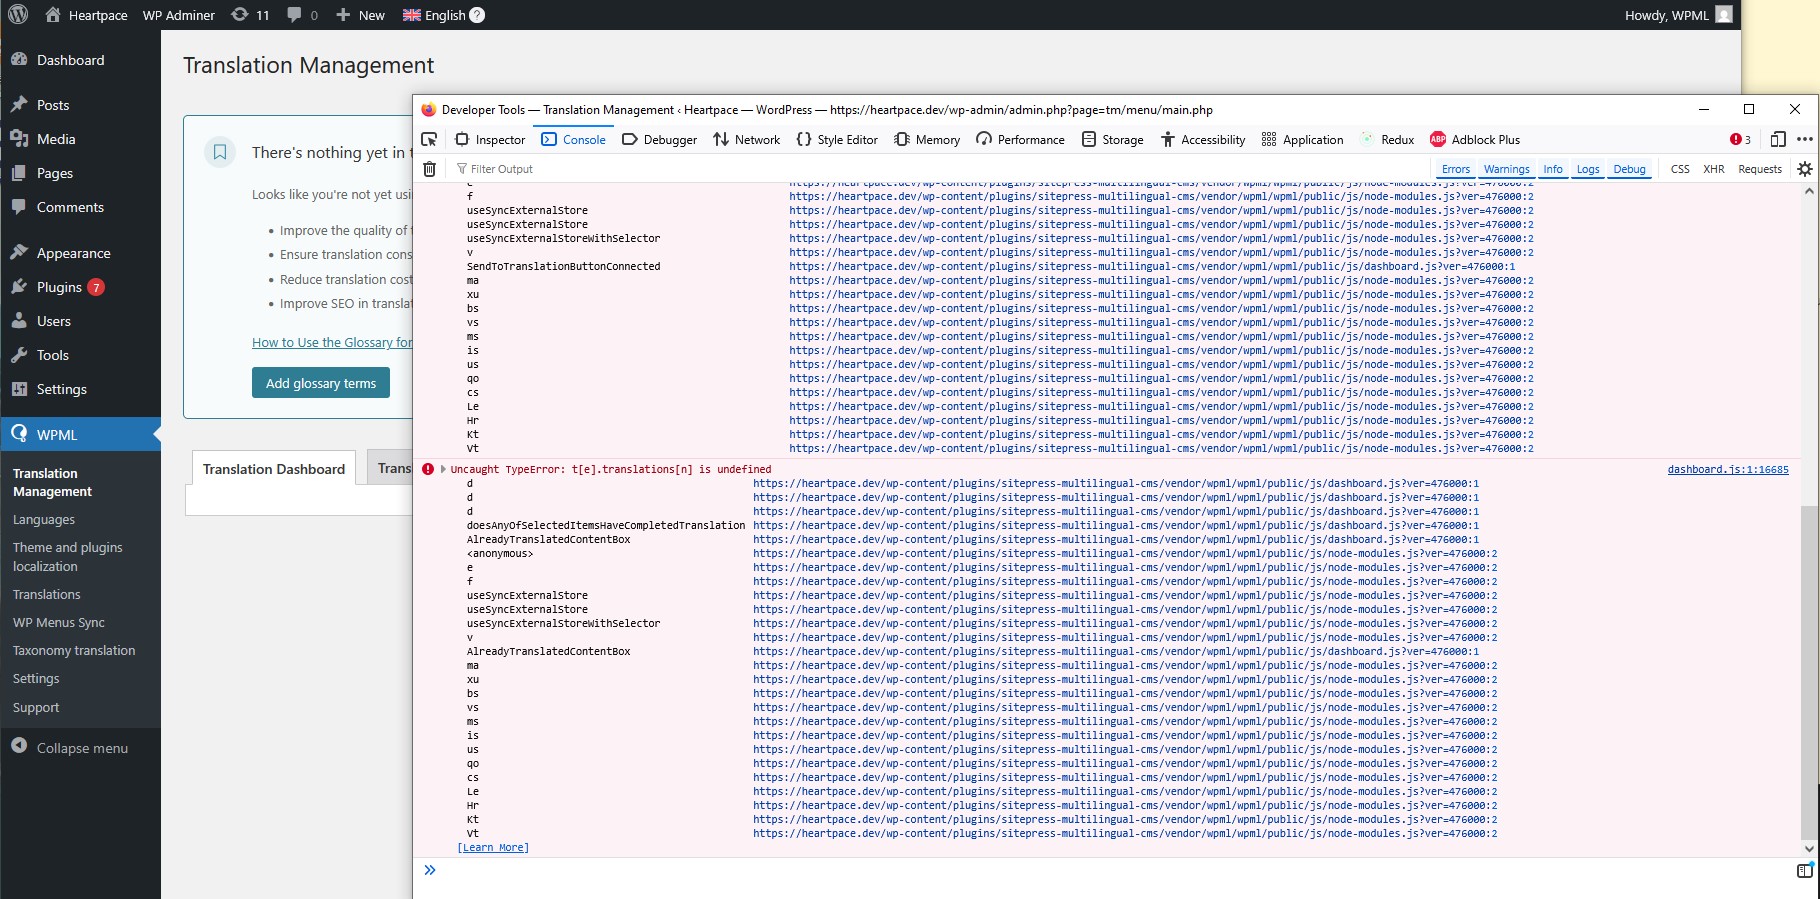The image size is (1820, 899).
Task: Click the responsive design mode icon
Action: tap(1777, 140)
